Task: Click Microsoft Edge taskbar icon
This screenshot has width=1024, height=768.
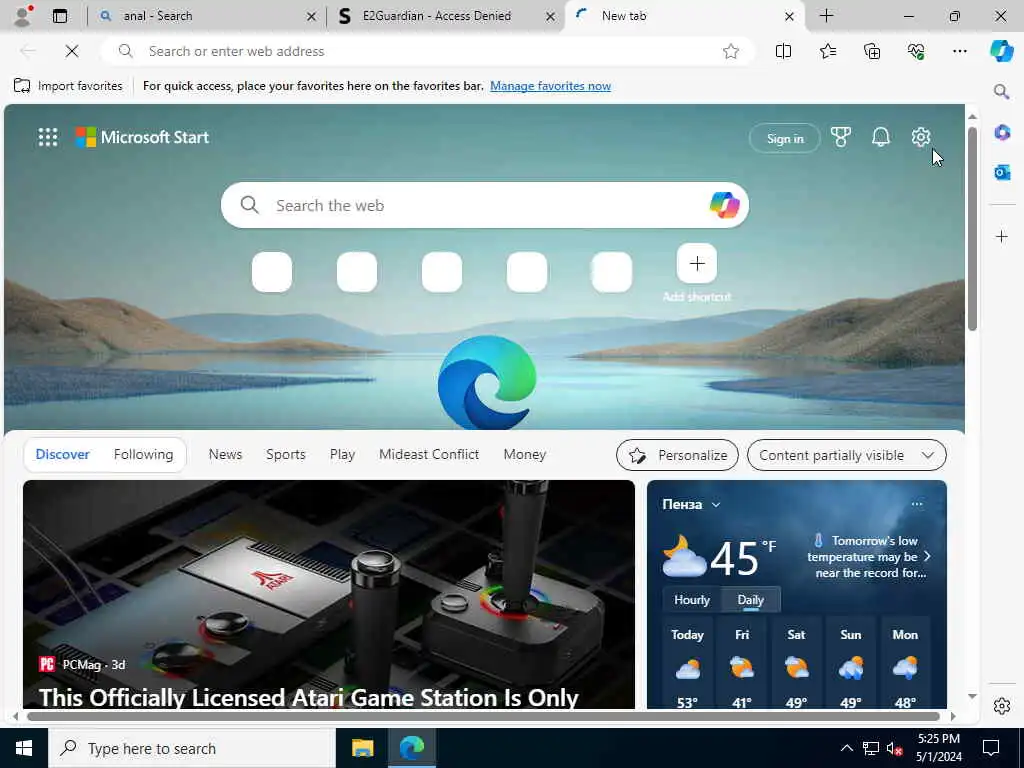Action: pos(412,748)
